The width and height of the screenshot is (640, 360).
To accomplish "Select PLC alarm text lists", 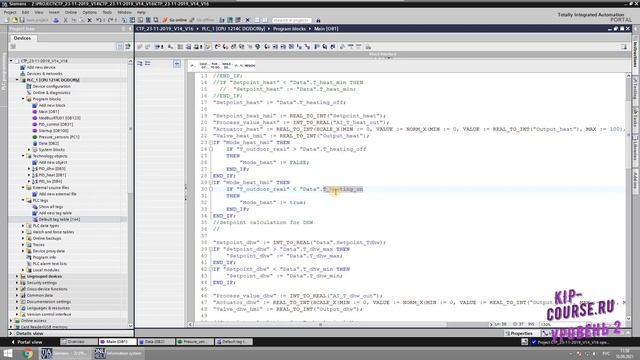I will pyautogui.click(x=49, y=264).
